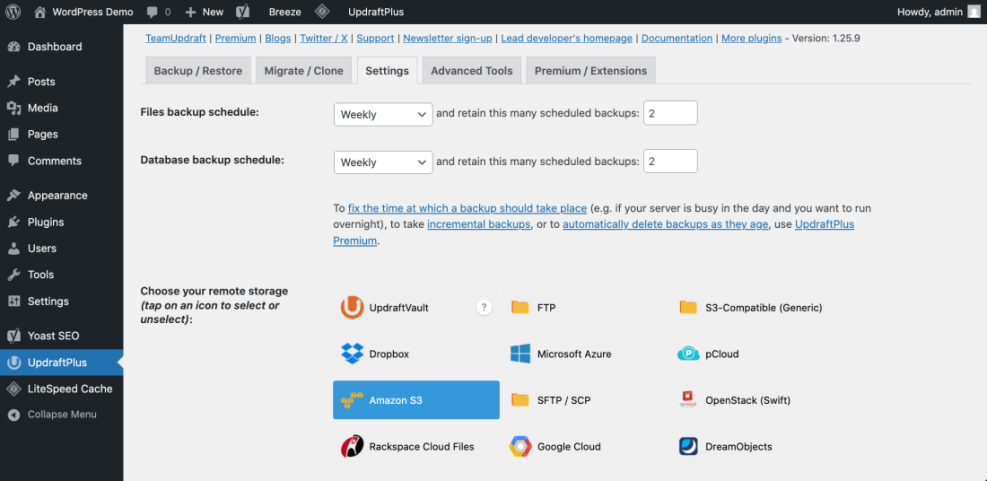Open the UpdraftPlus admin bar menu

pos(376,12)
